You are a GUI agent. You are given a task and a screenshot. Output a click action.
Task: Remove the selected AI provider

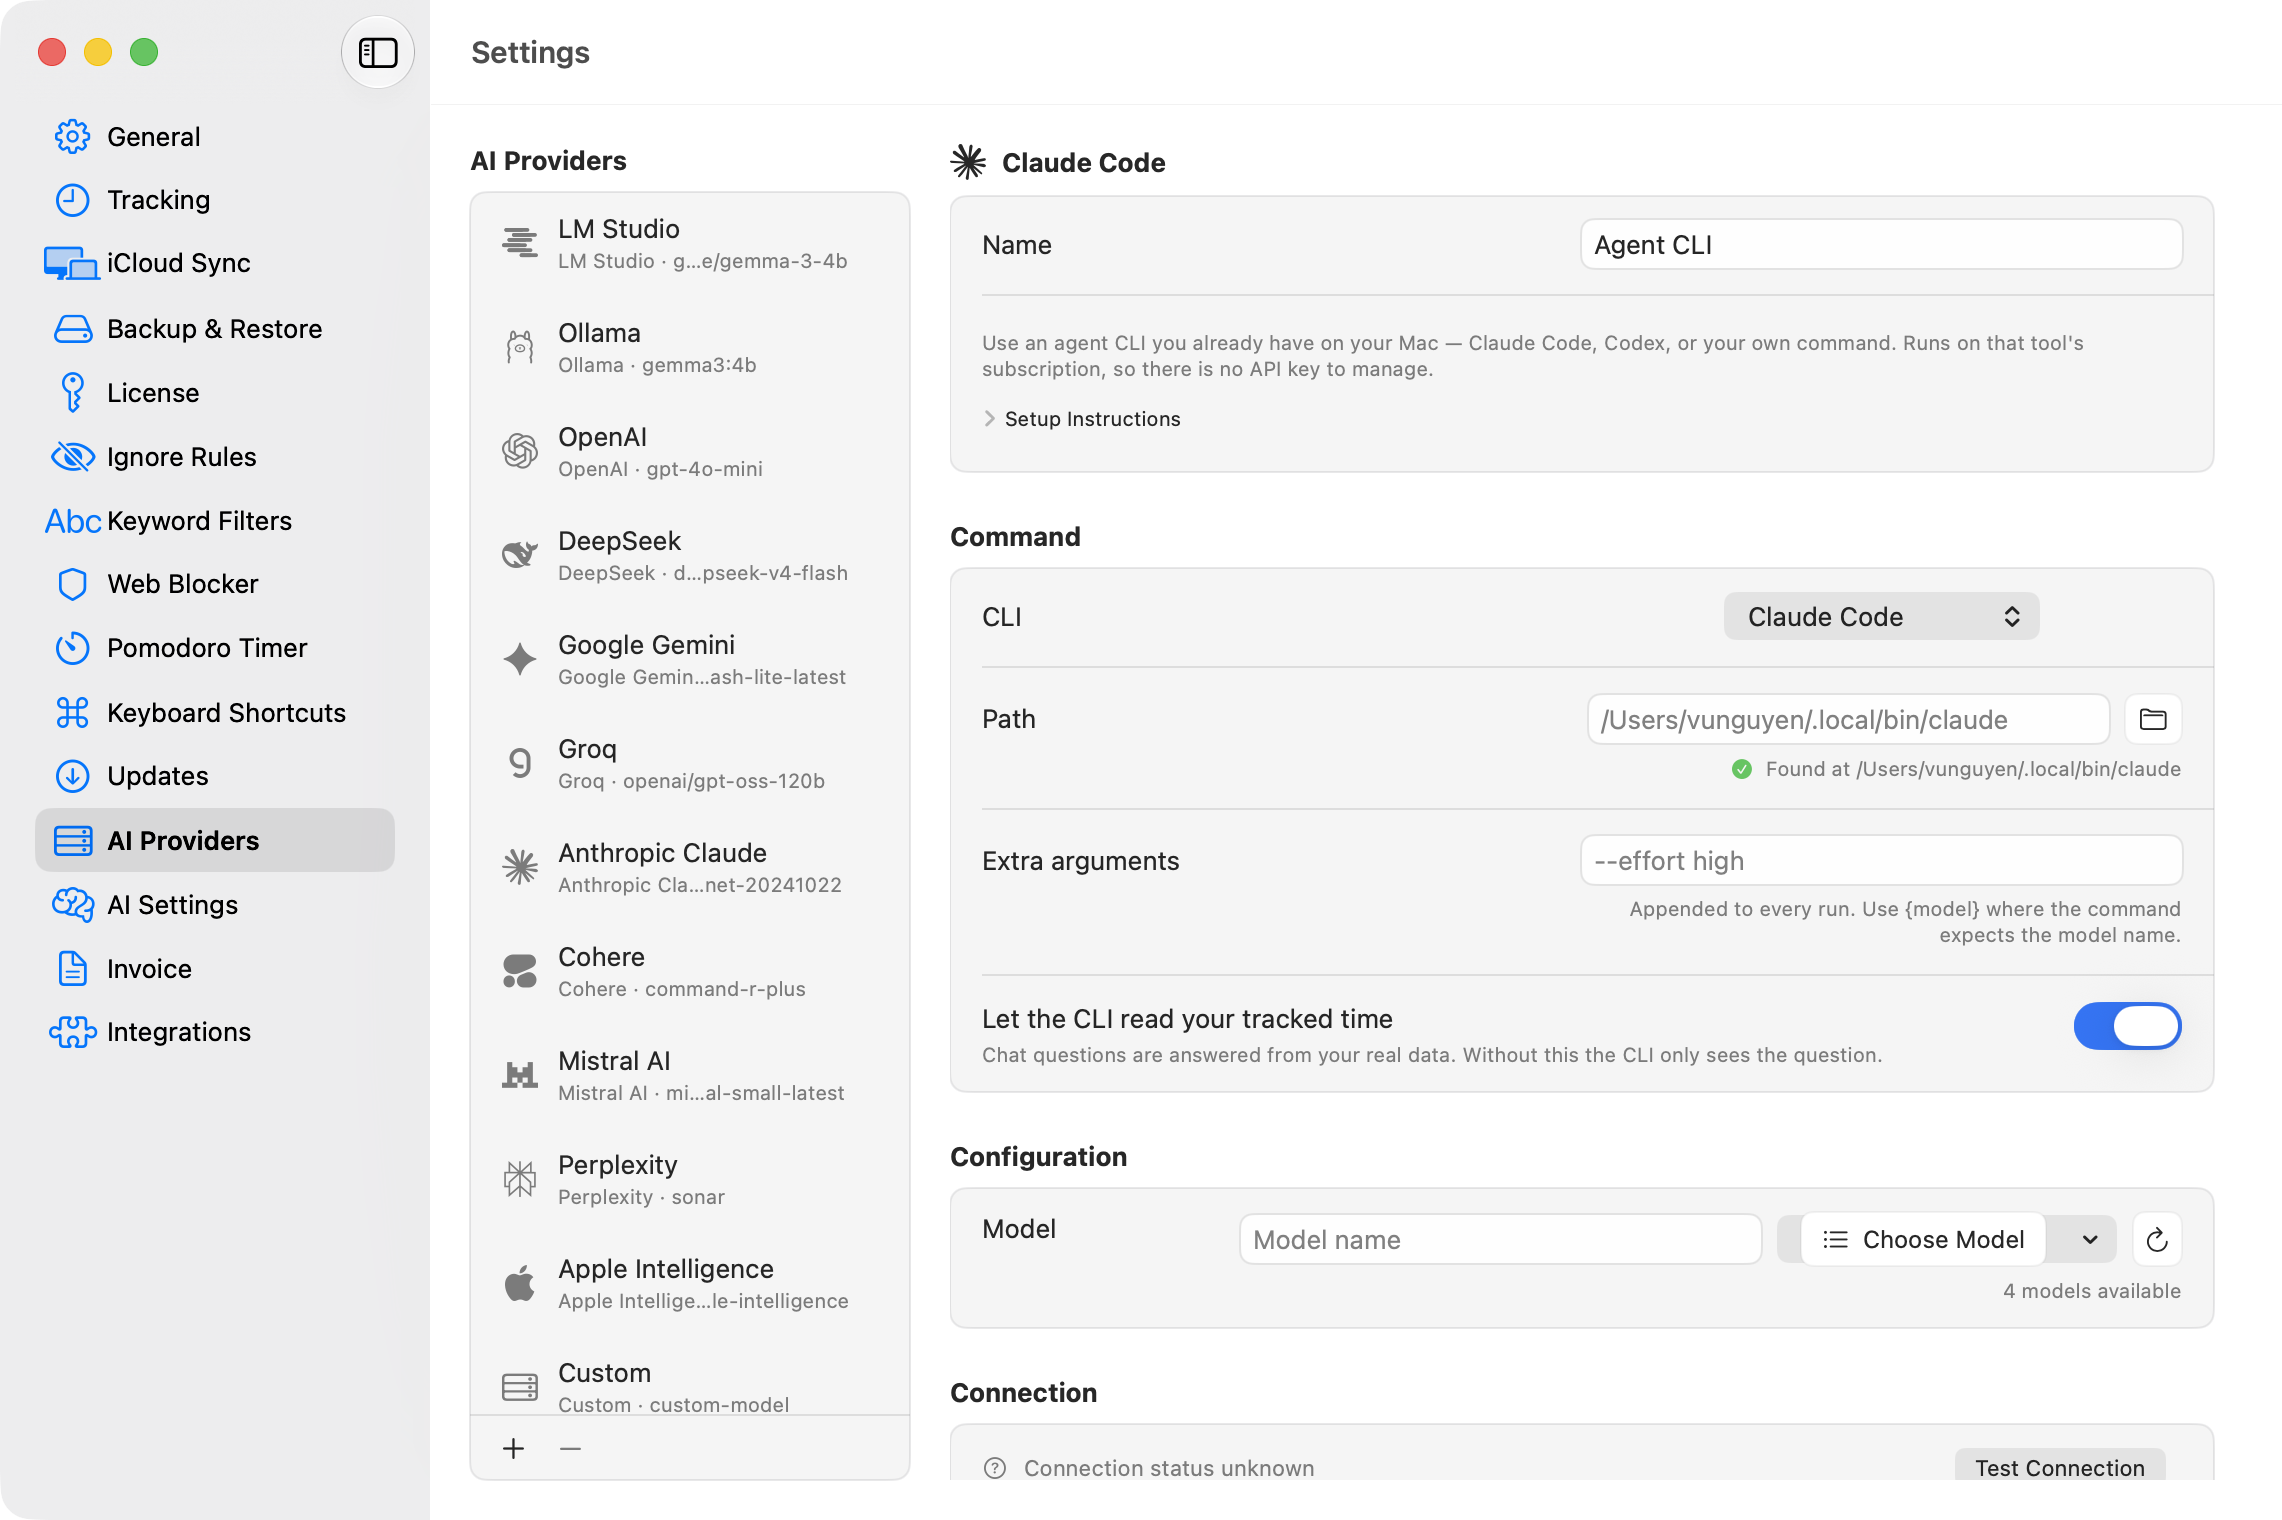[571, 1448]
